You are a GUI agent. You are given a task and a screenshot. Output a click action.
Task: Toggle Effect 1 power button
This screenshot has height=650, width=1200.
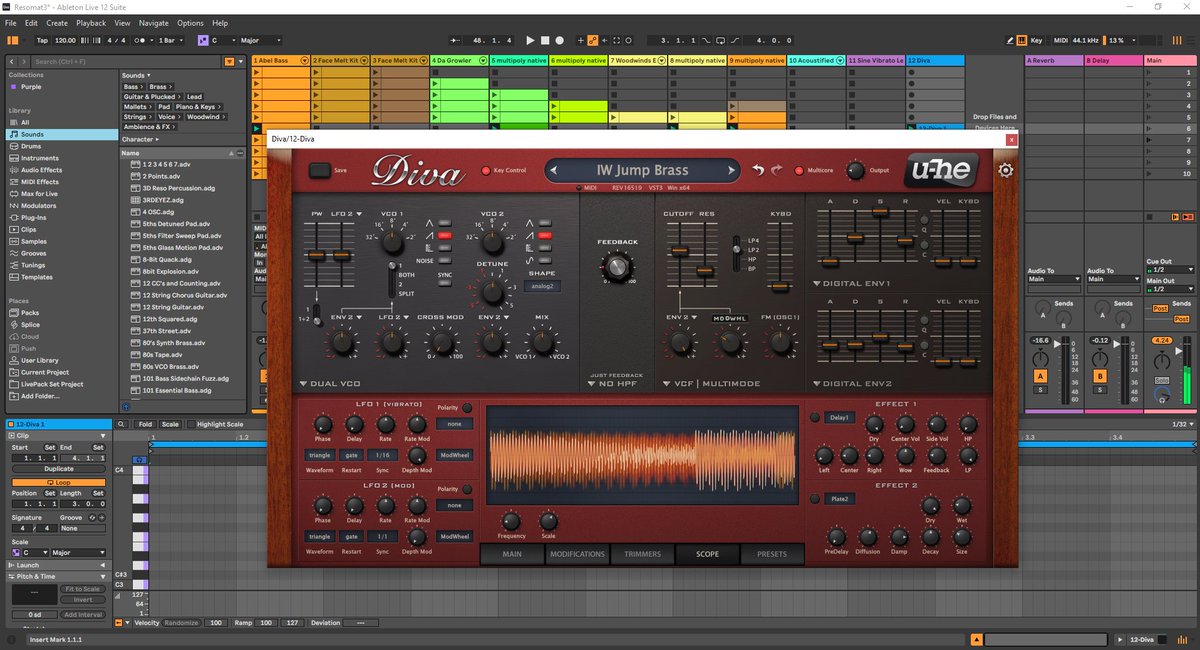(814, 417)
